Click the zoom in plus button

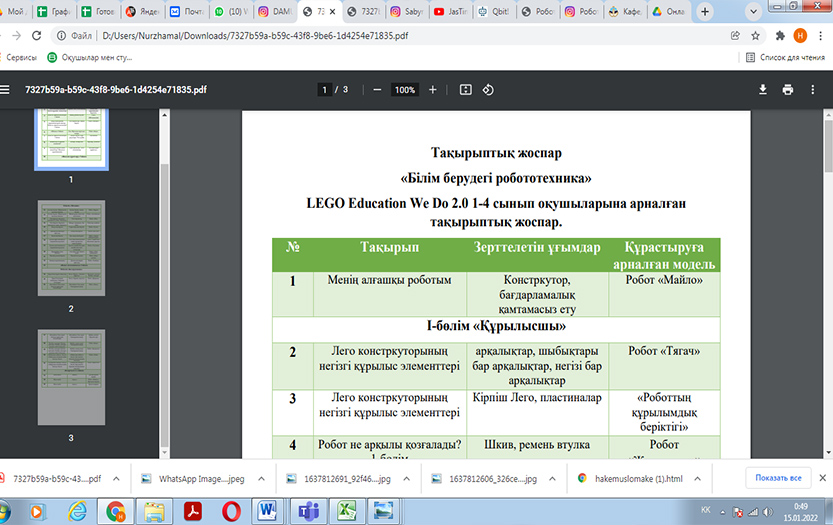coord(432,89)
